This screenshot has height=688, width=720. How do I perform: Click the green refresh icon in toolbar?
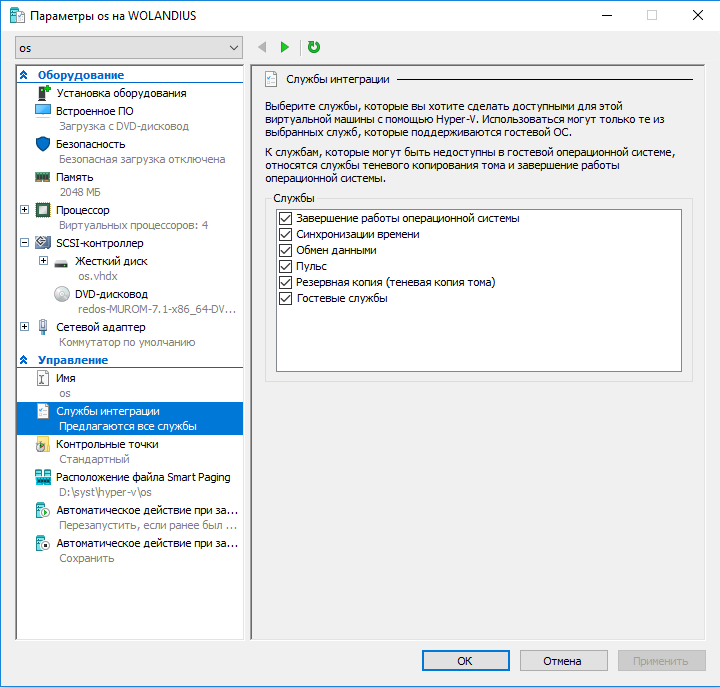click(314, 47)
